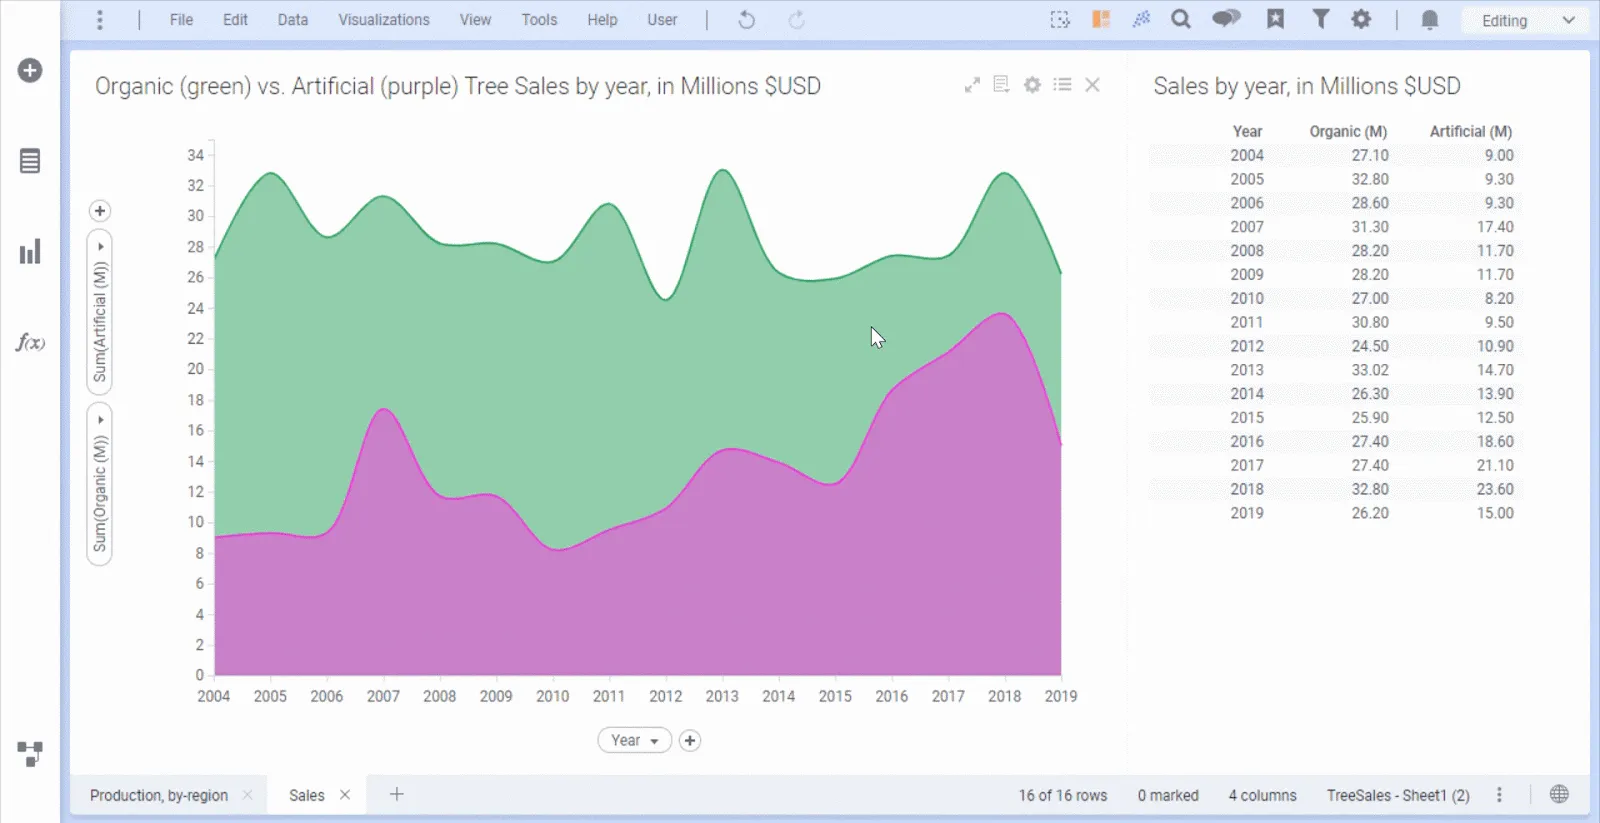Activate the marking selection tool icon
The width and height of the screenshot is (1600, 823).
pos(1060,20)
